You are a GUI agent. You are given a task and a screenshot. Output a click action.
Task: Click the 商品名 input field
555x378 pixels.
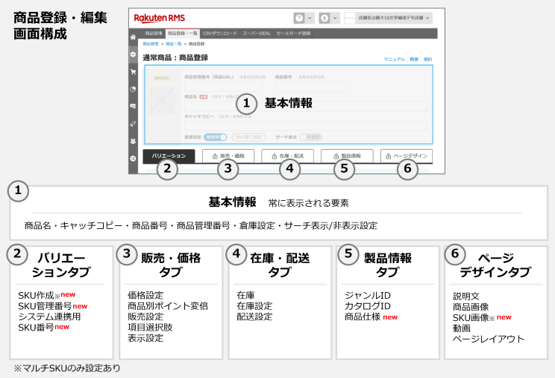[x=306, y=106]
